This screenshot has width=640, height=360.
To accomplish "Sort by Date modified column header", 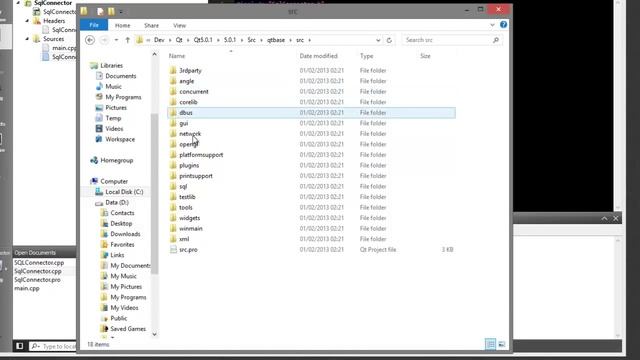I will (x=318, y=56).
